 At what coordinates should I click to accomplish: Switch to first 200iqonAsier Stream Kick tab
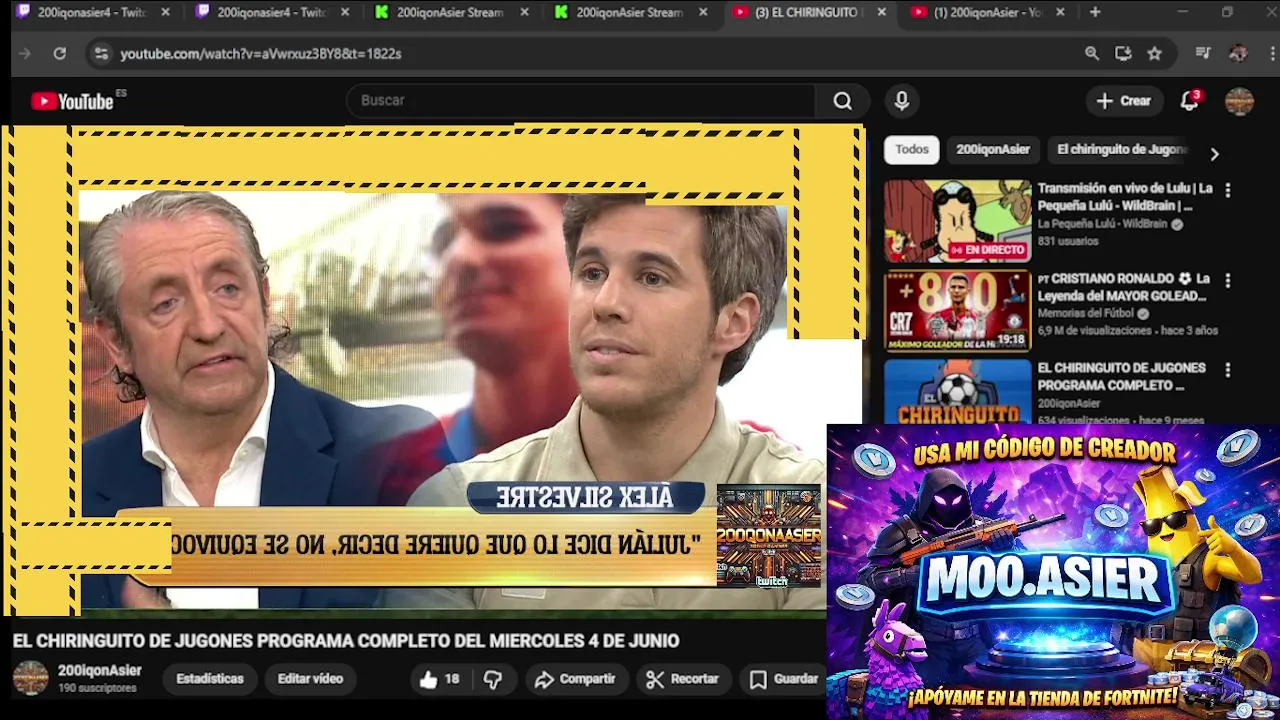(x=452, y=12)
